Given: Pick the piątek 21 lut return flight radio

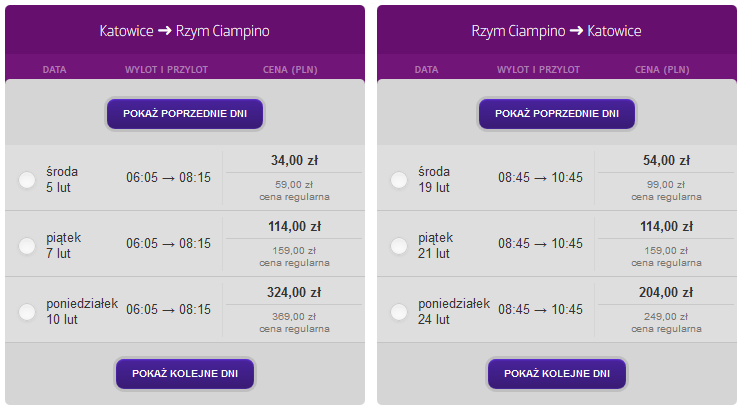Looking at the screenshot, I should (x=399, y=246).
